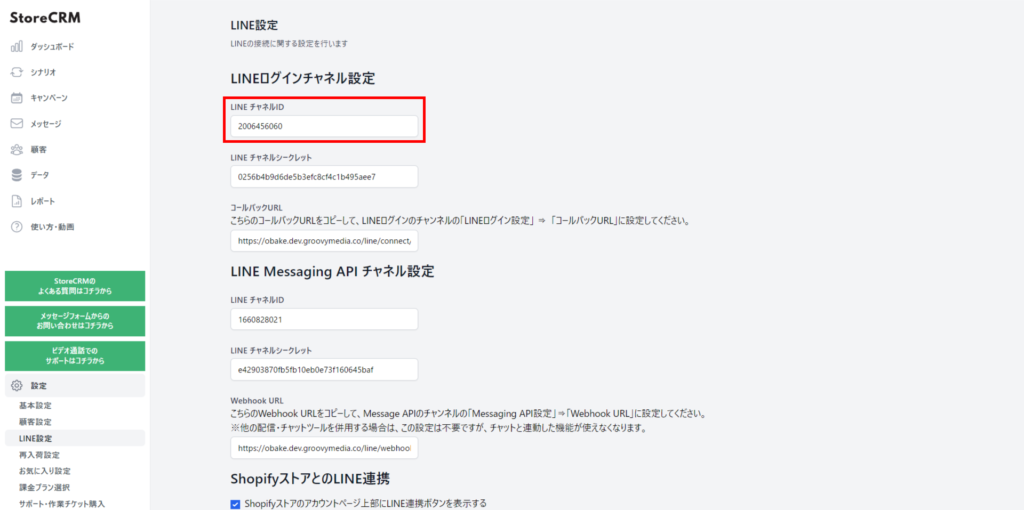Click the StoreCRM logo

pos(45,18)
